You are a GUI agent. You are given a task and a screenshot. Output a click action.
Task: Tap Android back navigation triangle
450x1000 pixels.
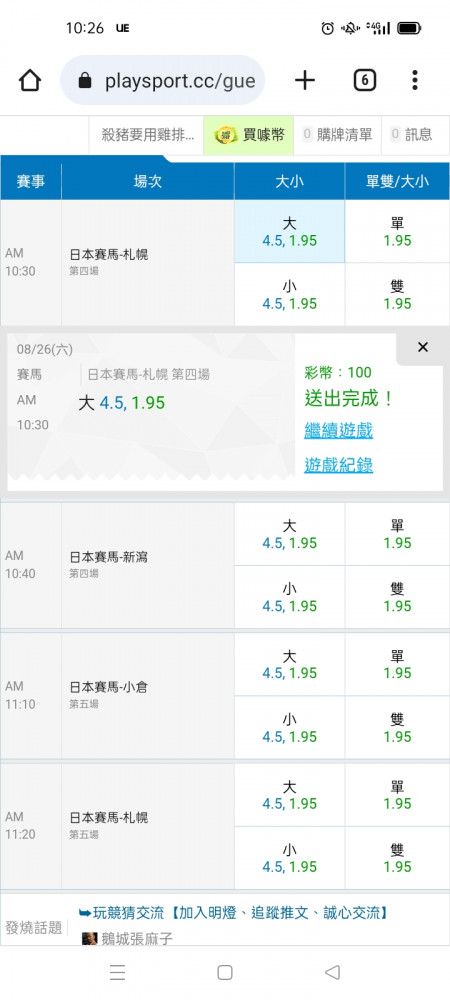coord(332,972)
